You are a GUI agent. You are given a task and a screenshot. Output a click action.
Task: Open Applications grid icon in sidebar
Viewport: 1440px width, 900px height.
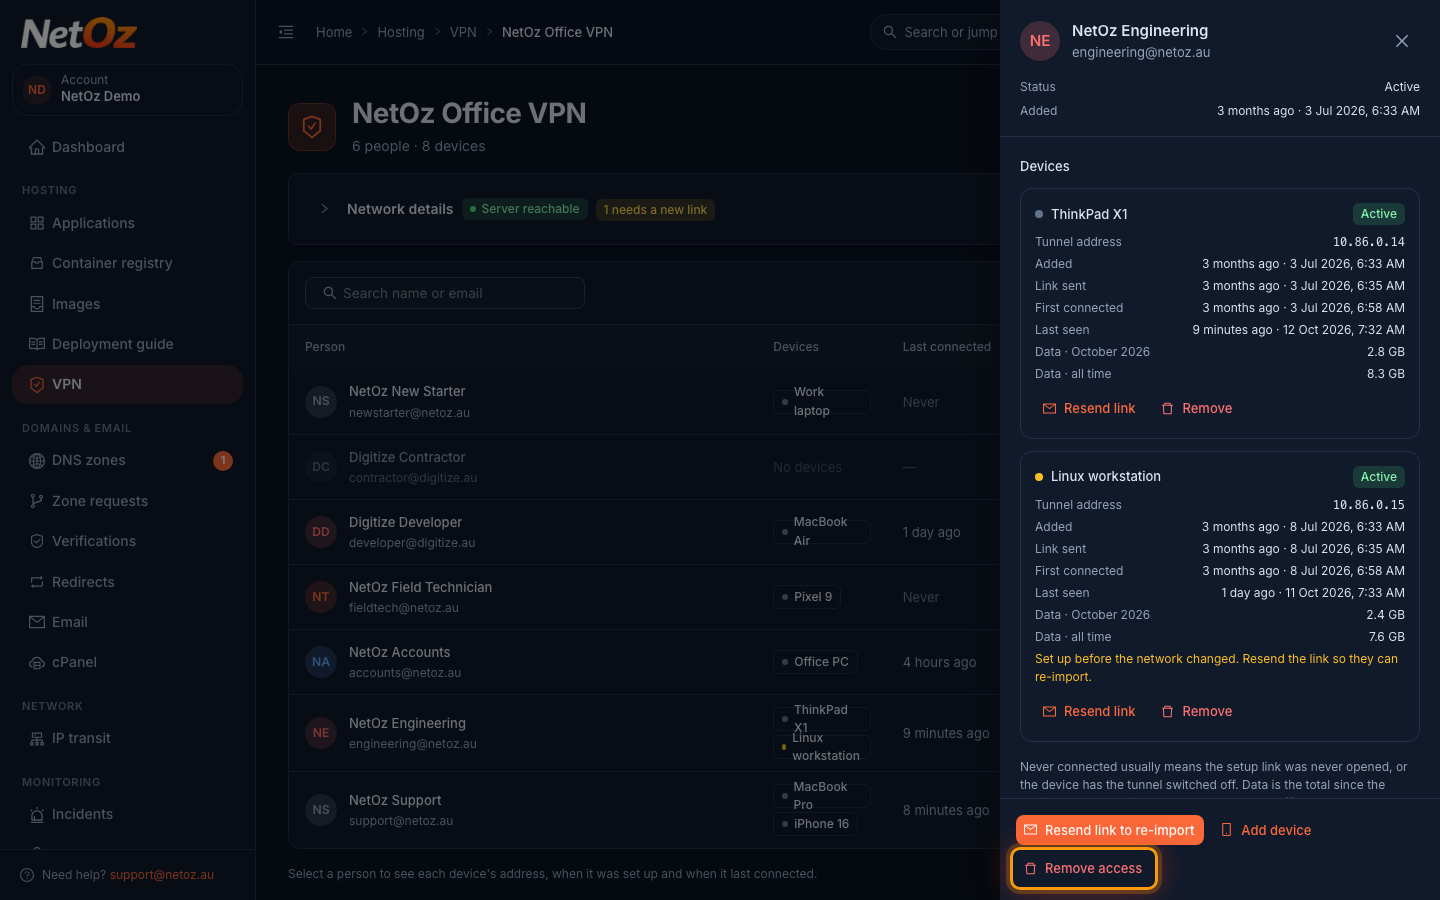pos(37,223)
